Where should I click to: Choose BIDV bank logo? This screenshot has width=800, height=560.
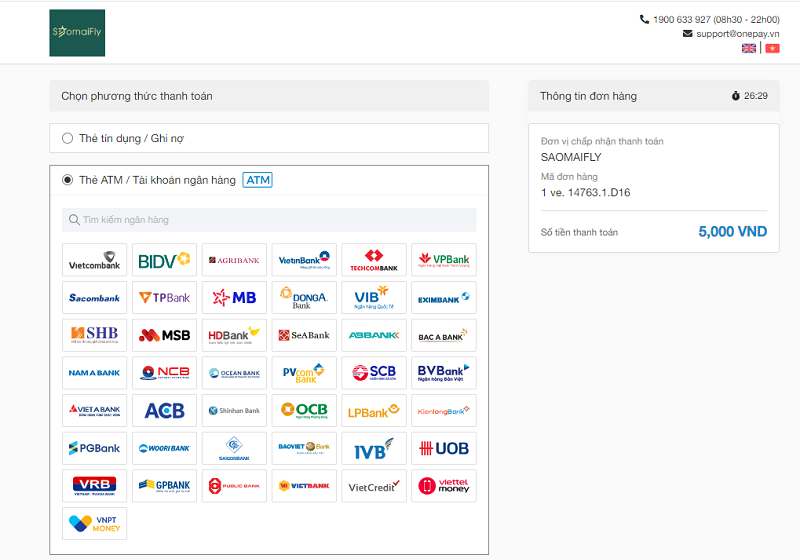click(x=164, y=260)
